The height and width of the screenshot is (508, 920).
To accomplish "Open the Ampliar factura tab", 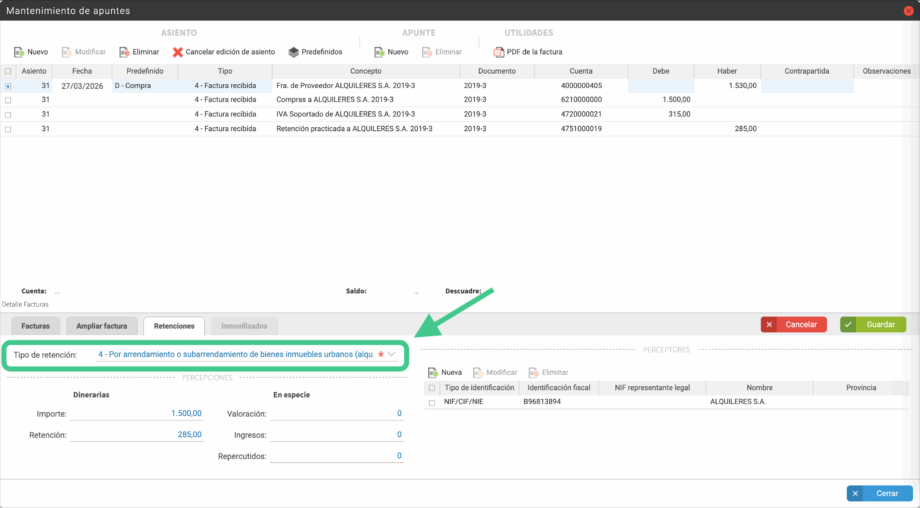I will coord(102,326).
